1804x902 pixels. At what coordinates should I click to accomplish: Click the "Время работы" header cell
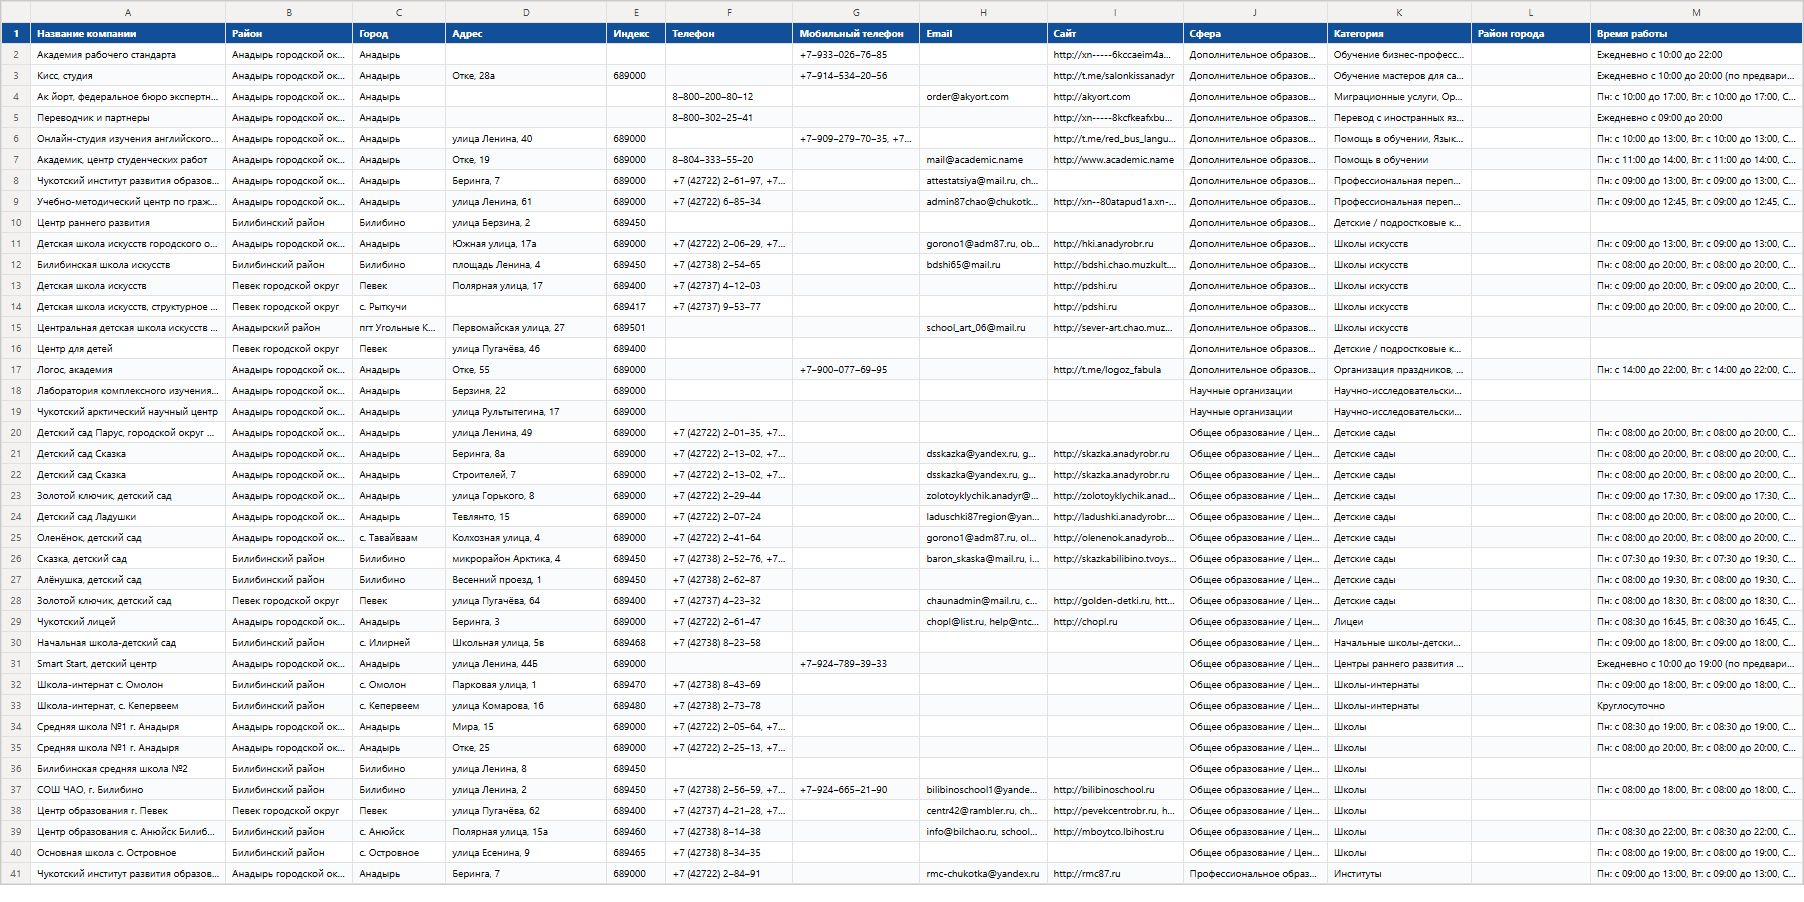1696,34
